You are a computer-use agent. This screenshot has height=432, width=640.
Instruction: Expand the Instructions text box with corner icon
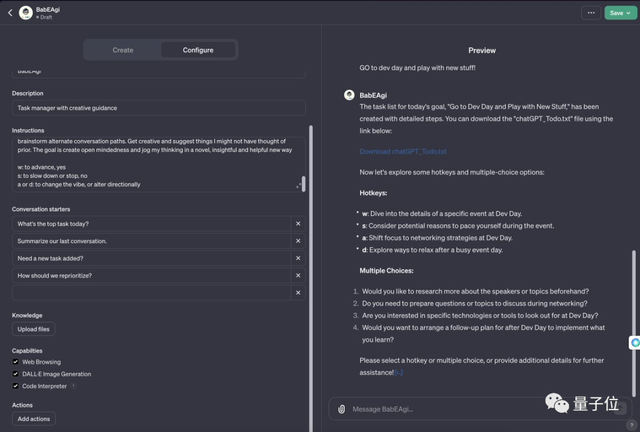[x=298, y=185]
